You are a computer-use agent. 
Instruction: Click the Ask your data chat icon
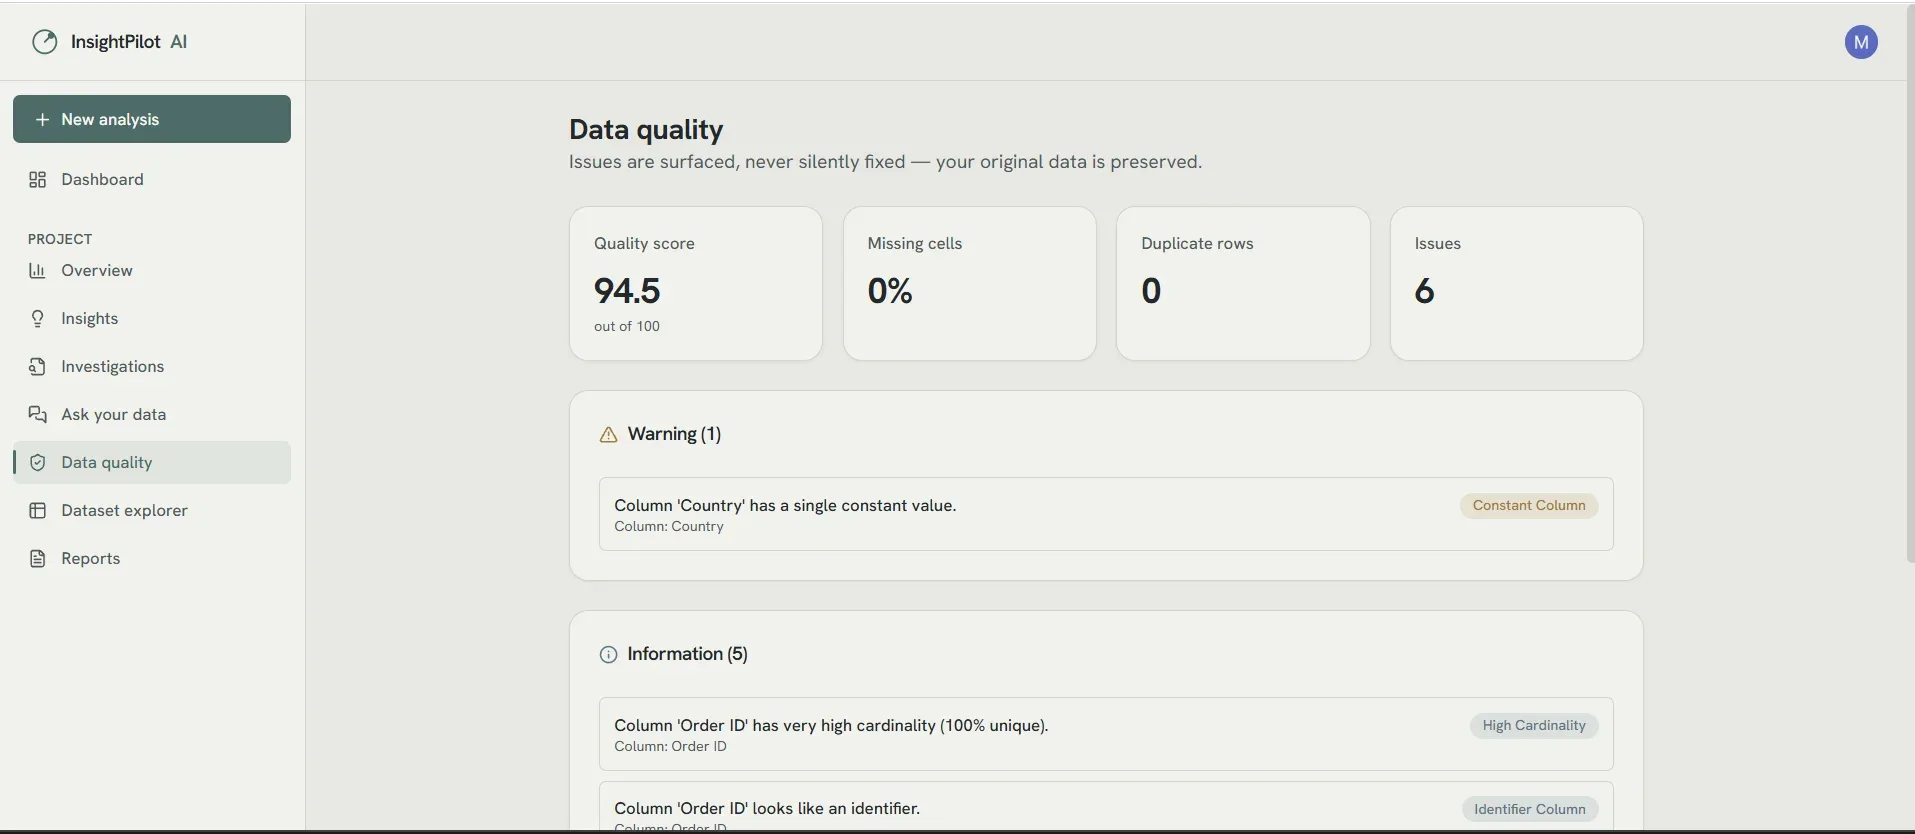click(38, 415)
